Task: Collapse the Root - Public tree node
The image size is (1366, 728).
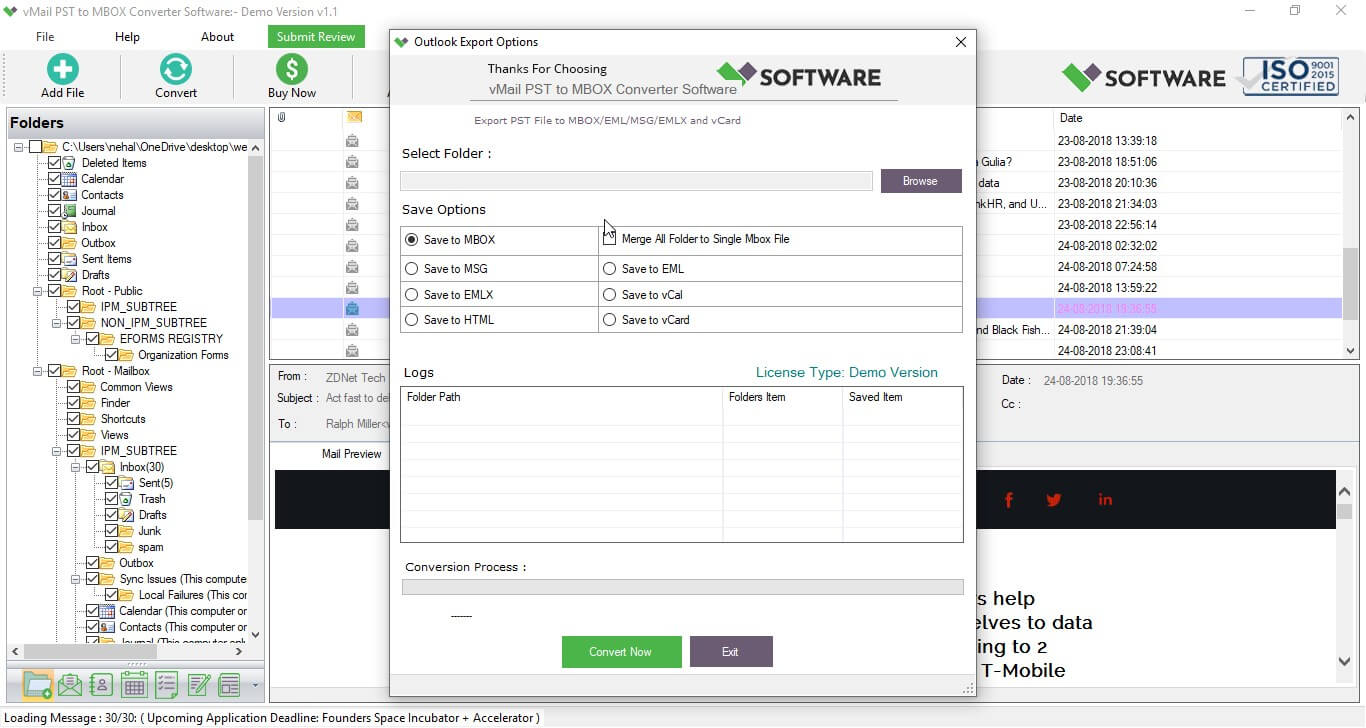Action: click(x=36, y=291)
